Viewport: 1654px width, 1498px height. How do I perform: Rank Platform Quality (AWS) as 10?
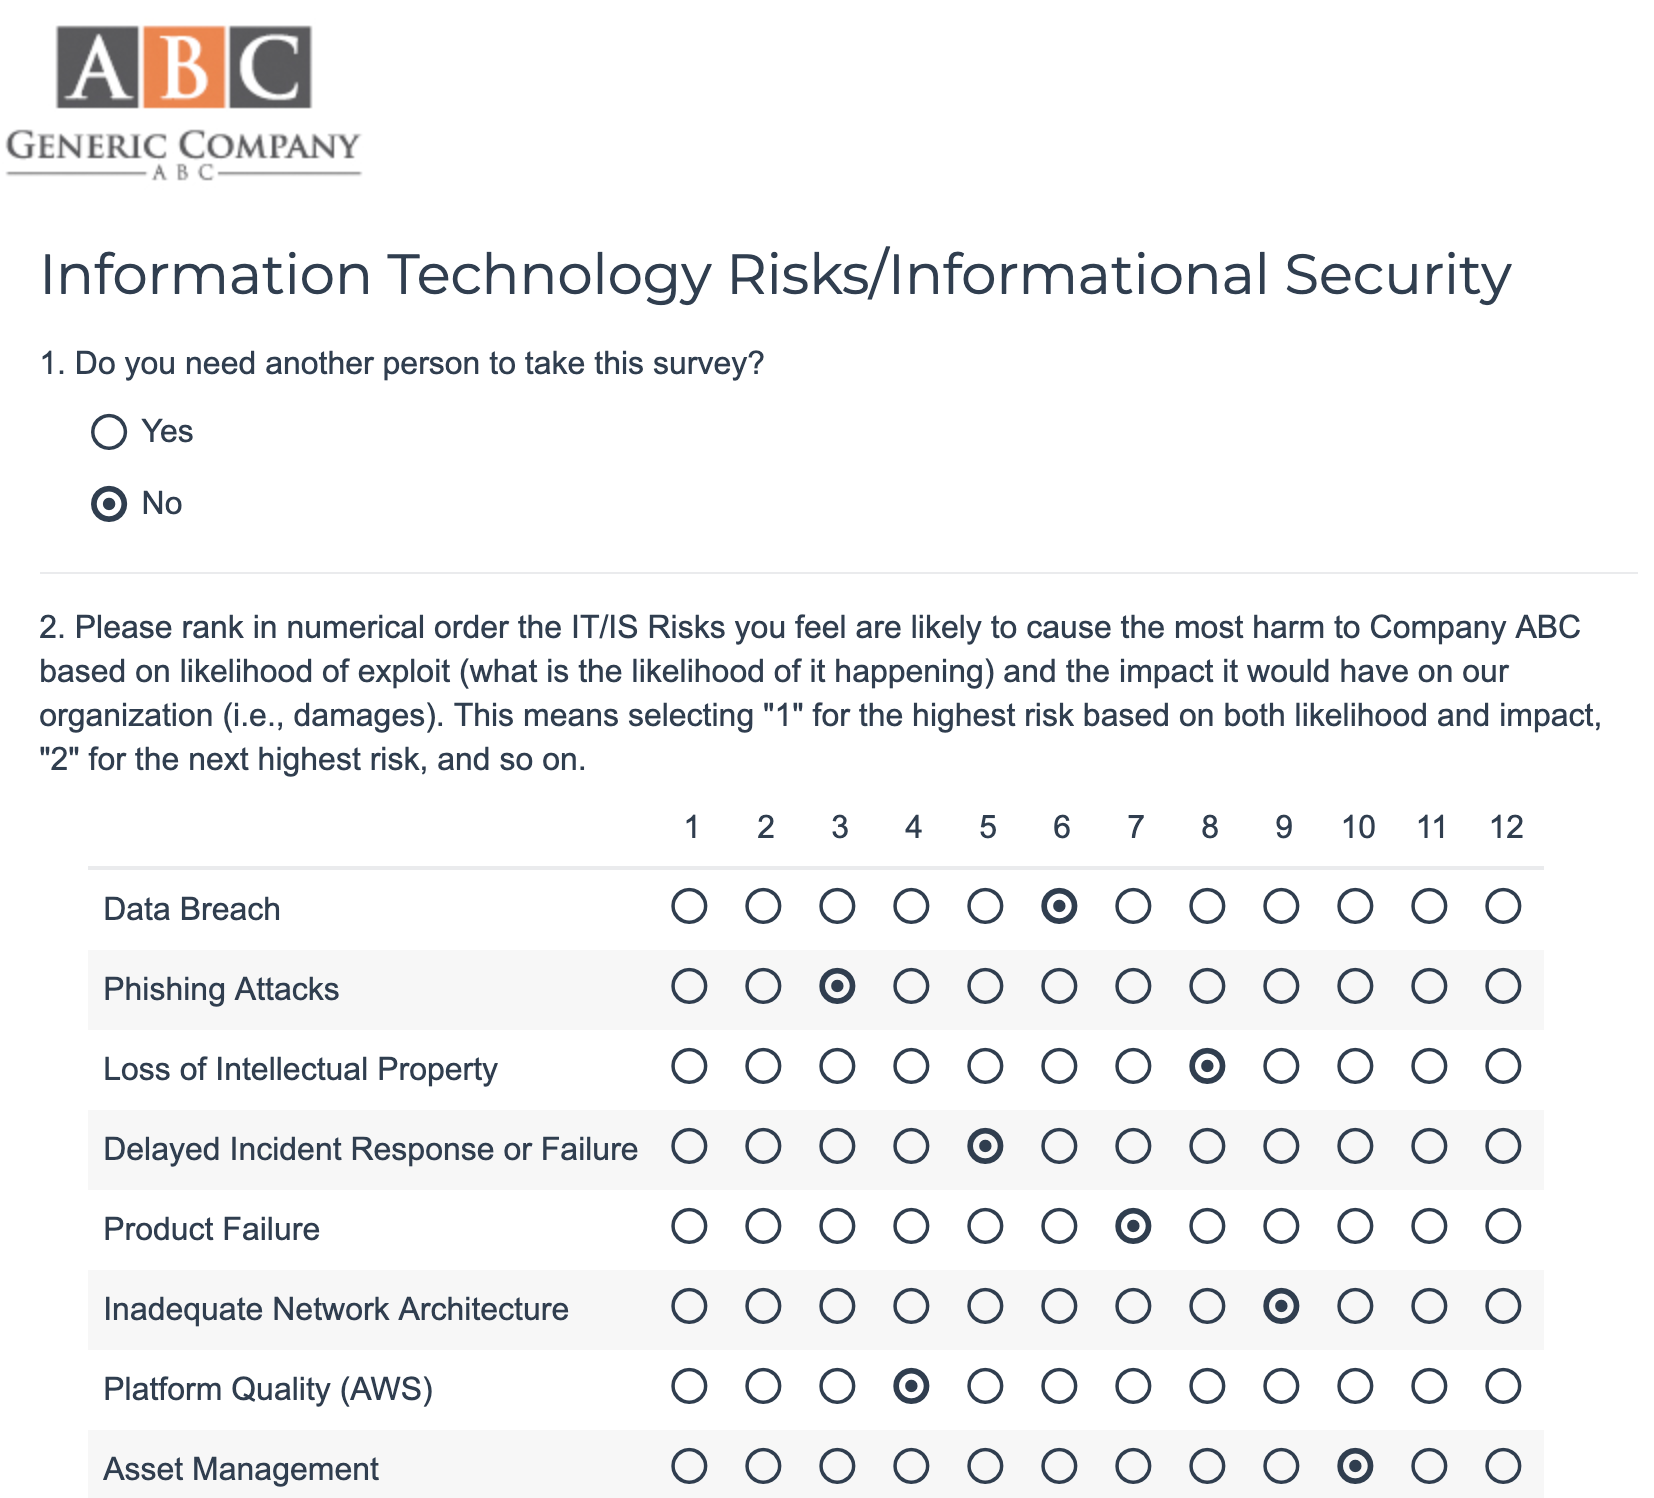coord(1355,1387)
